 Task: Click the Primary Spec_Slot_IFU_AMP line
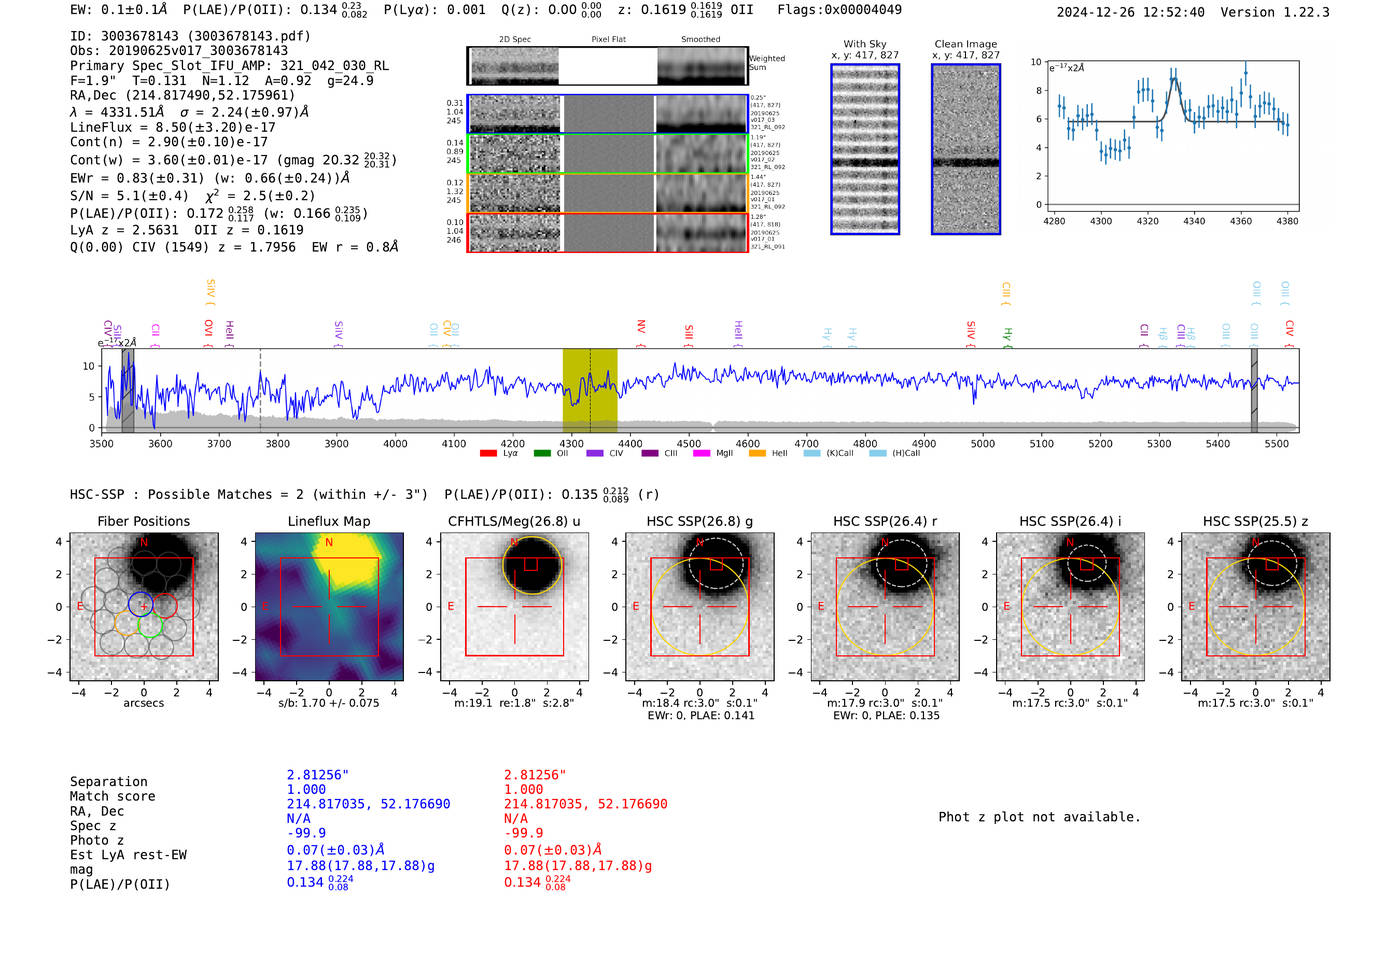pyautogui.click(x=230, y=66)
